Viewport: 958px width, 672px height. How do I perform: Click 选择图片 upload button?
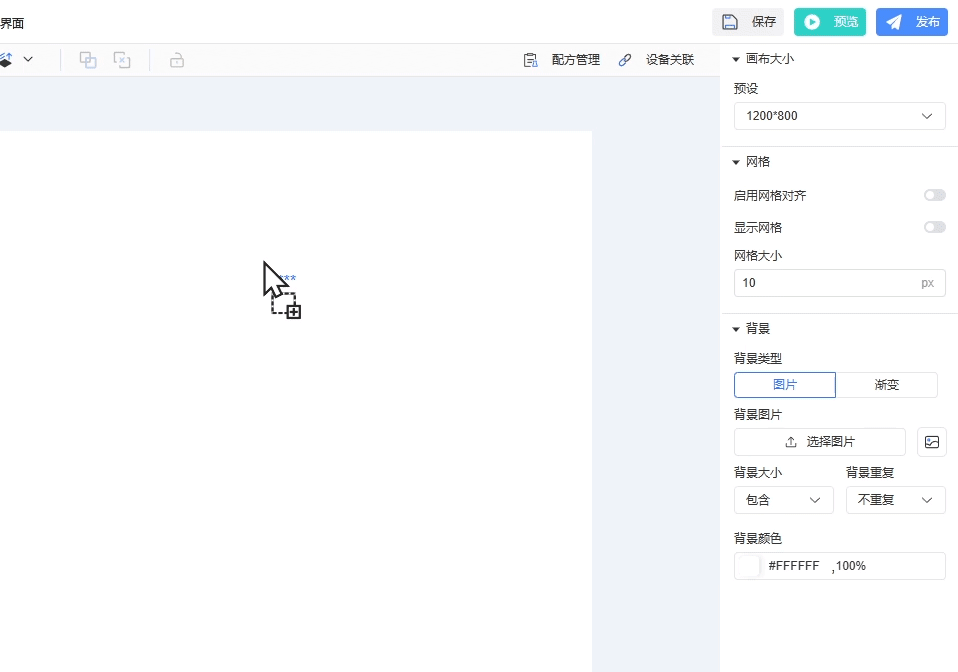(820, 442)
